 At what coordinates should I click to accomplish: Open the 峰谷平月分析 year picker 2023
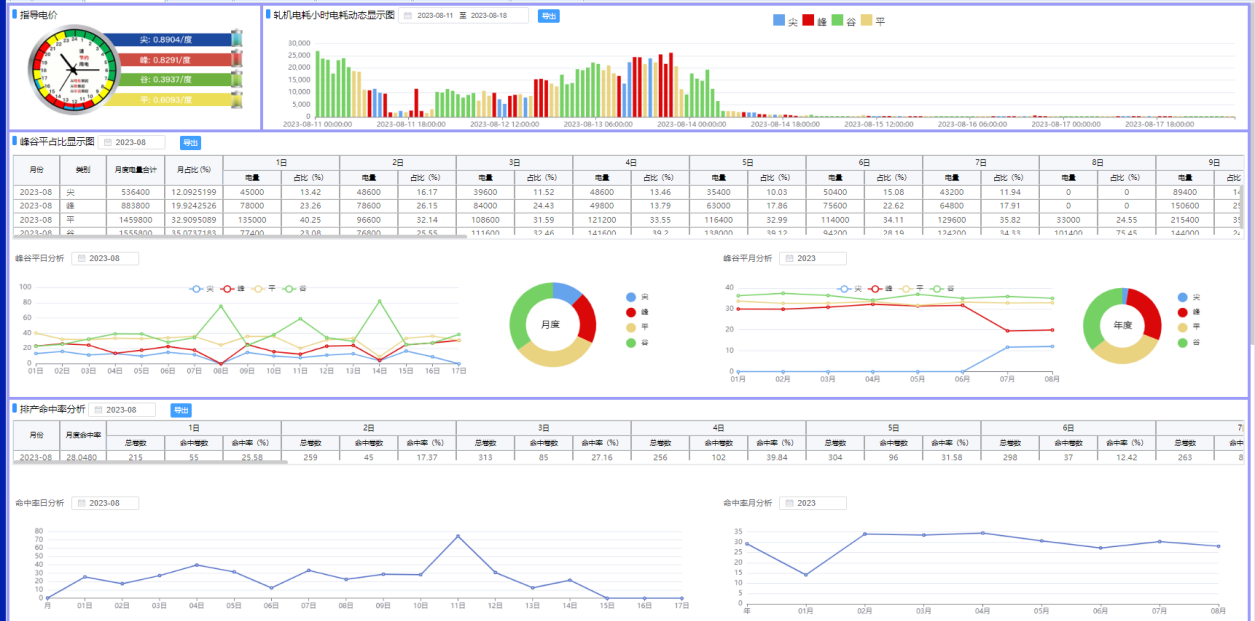[x=813, y=258]
